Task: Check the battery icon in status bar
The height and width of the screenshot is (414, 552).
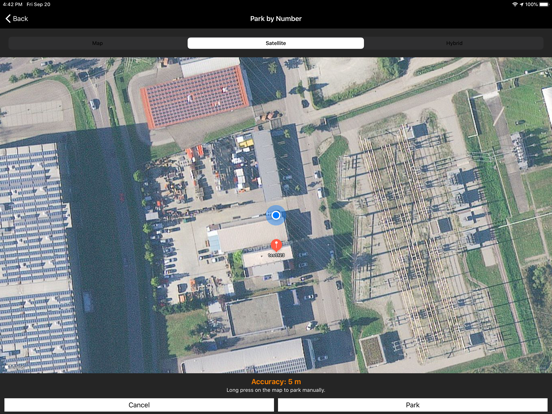Action: coord(543,4)
